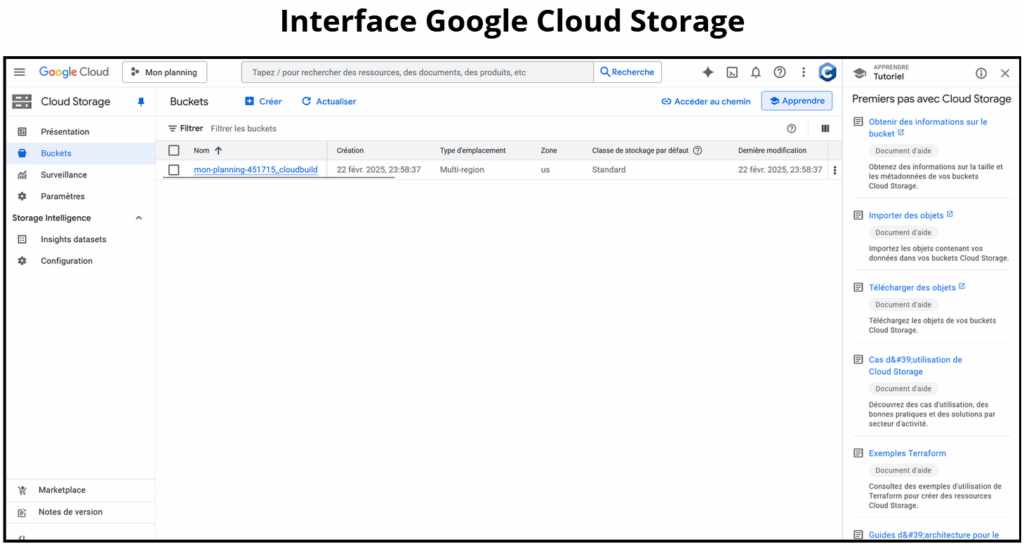
Task: Click help icon next to Classe de stockage
Action: click(x=697, y=150)
